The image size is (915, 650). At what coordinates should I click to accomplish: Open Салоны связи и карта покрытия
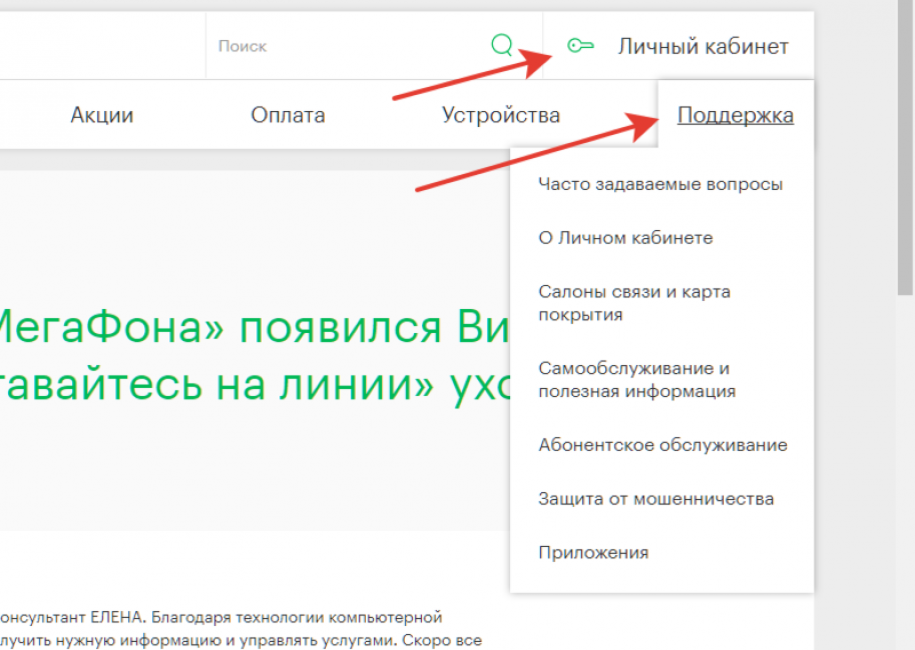(x=634, y=303)
